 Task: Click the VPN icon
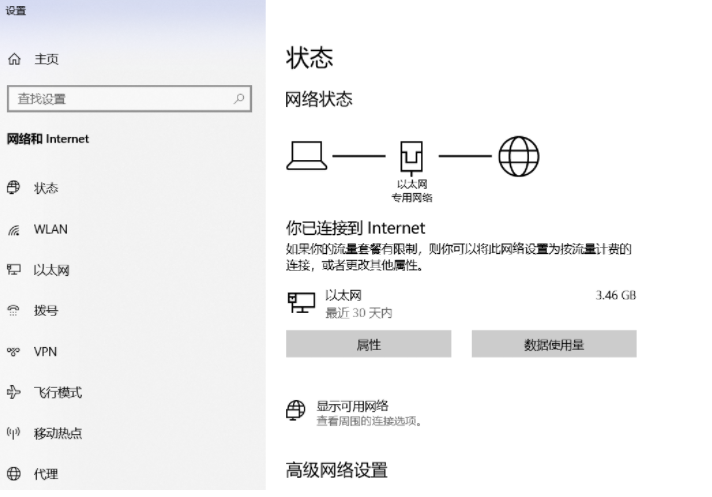[14, 352]
